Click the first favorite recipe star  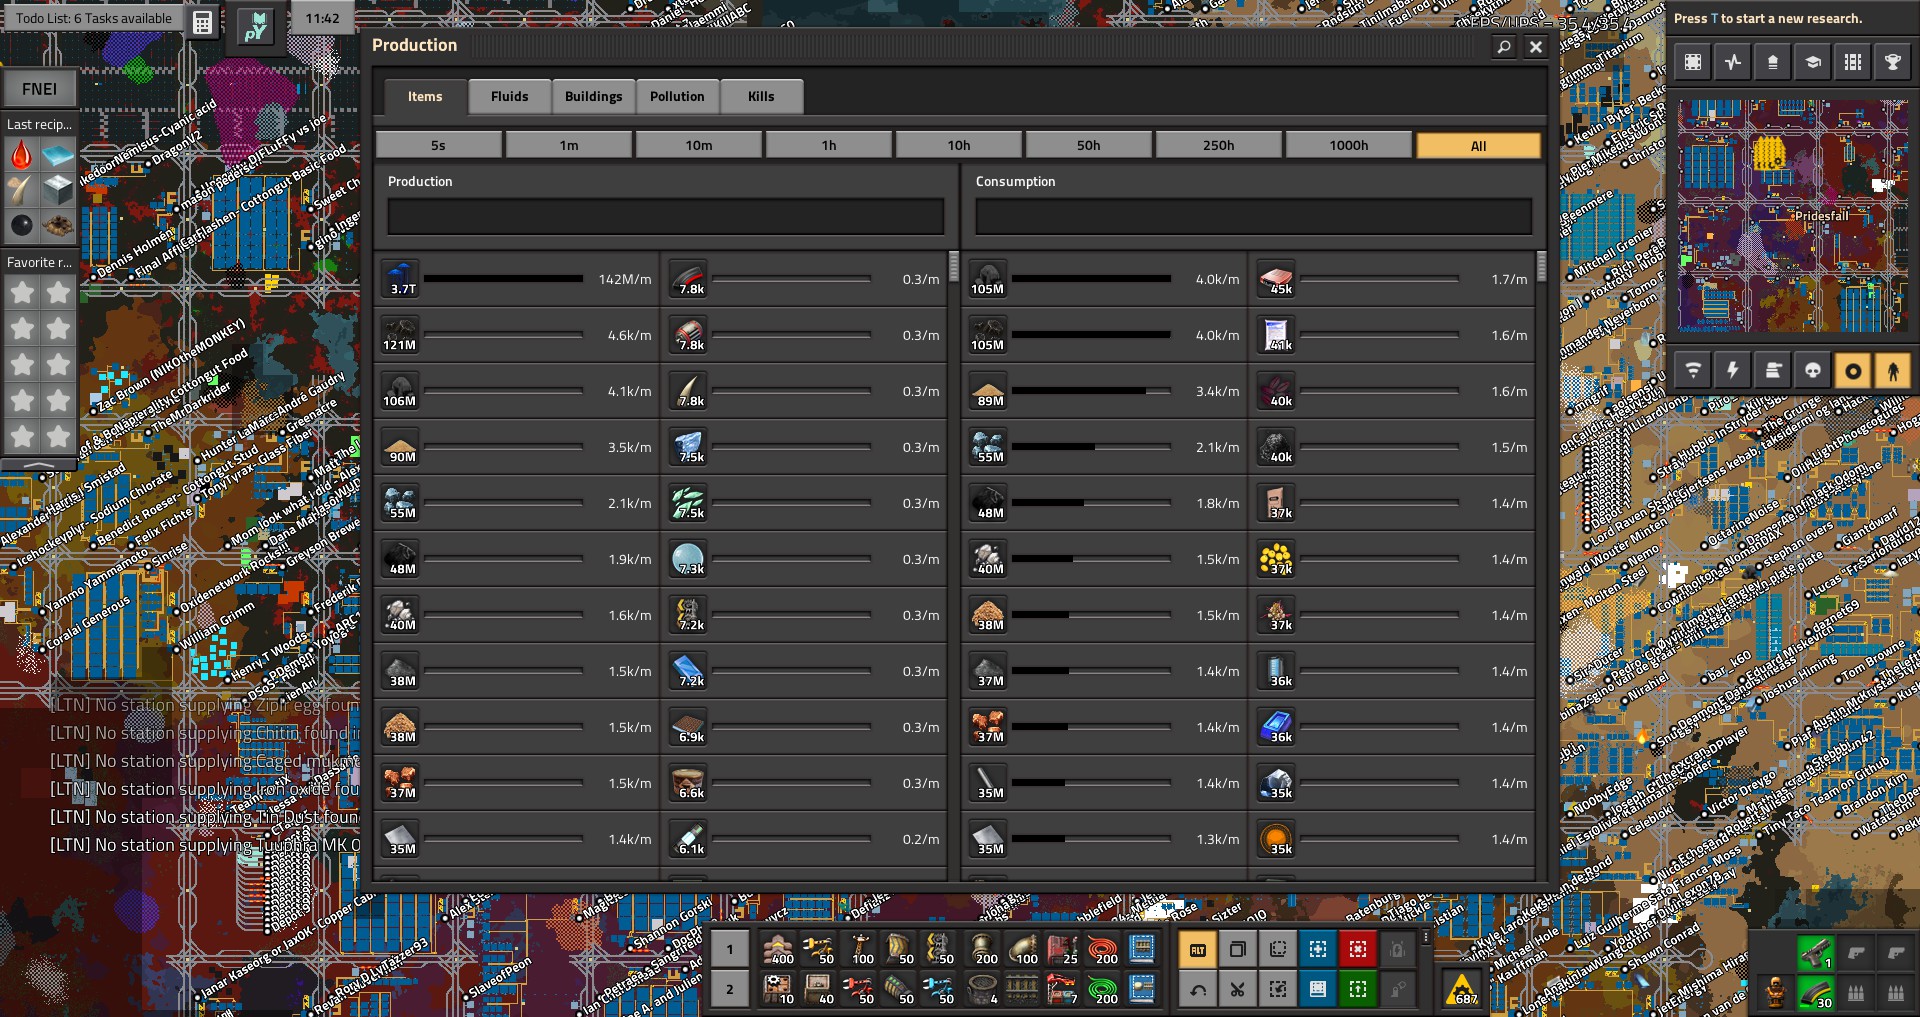(x=22, y=292)
